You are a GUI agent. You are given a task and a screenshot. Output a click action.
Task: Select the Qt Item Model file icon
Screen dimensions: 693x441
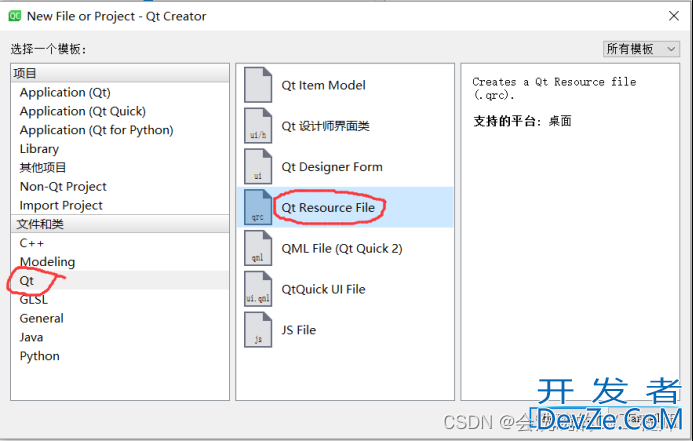(258, 85)
